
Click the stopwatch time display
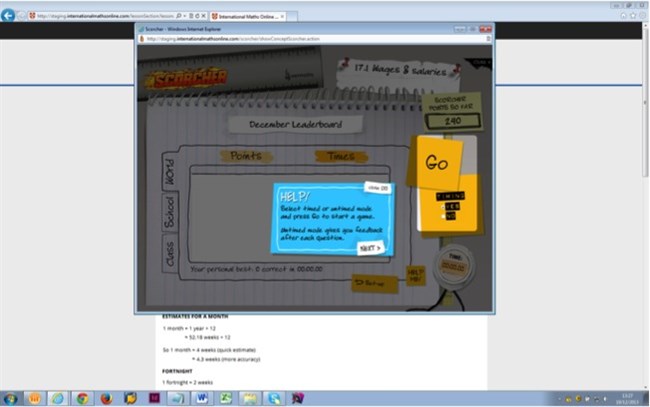coord(453,267)
